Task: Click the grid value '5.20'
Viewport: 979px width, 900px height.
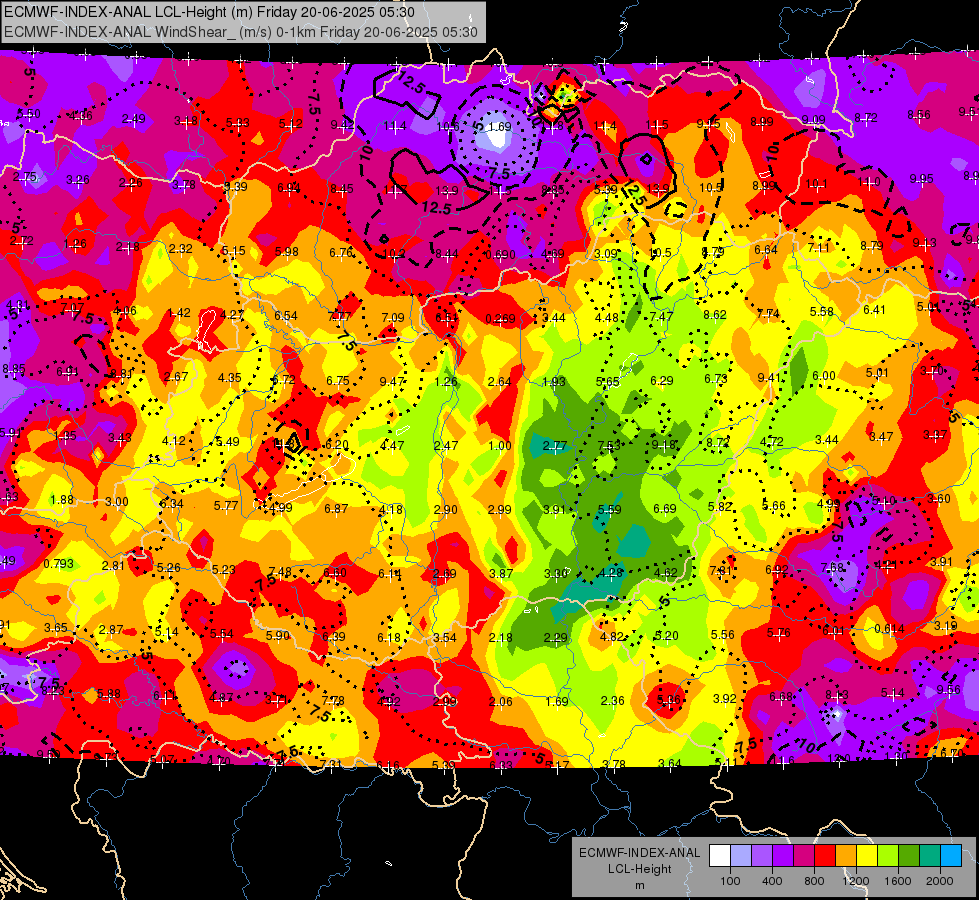Action: [666, 636]
